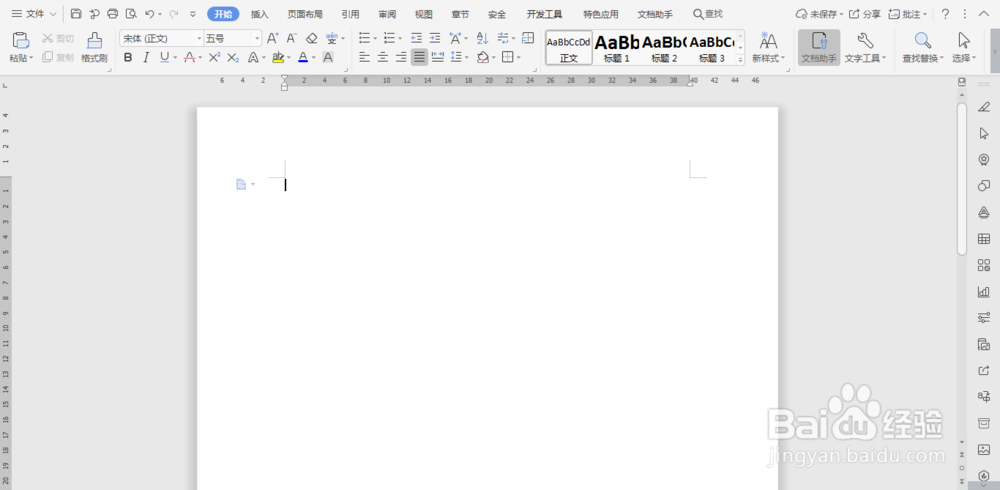Collapse the ribbon with the up chevron
Image resolution: width=1000 pixels, height=490 pixels.
[x=982, y=14]
